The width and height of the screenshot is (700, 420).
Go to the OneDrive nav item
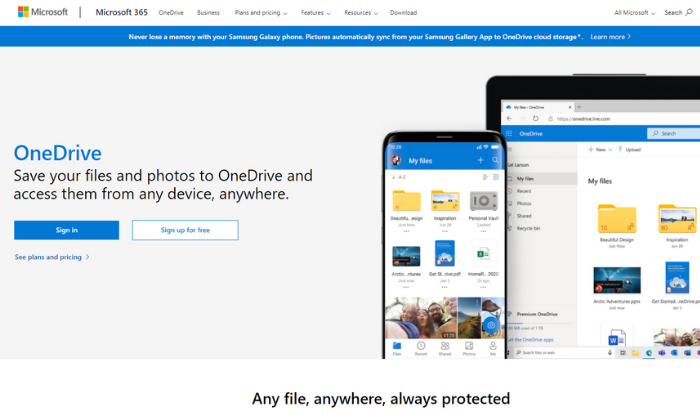click(x=171, y=12)
